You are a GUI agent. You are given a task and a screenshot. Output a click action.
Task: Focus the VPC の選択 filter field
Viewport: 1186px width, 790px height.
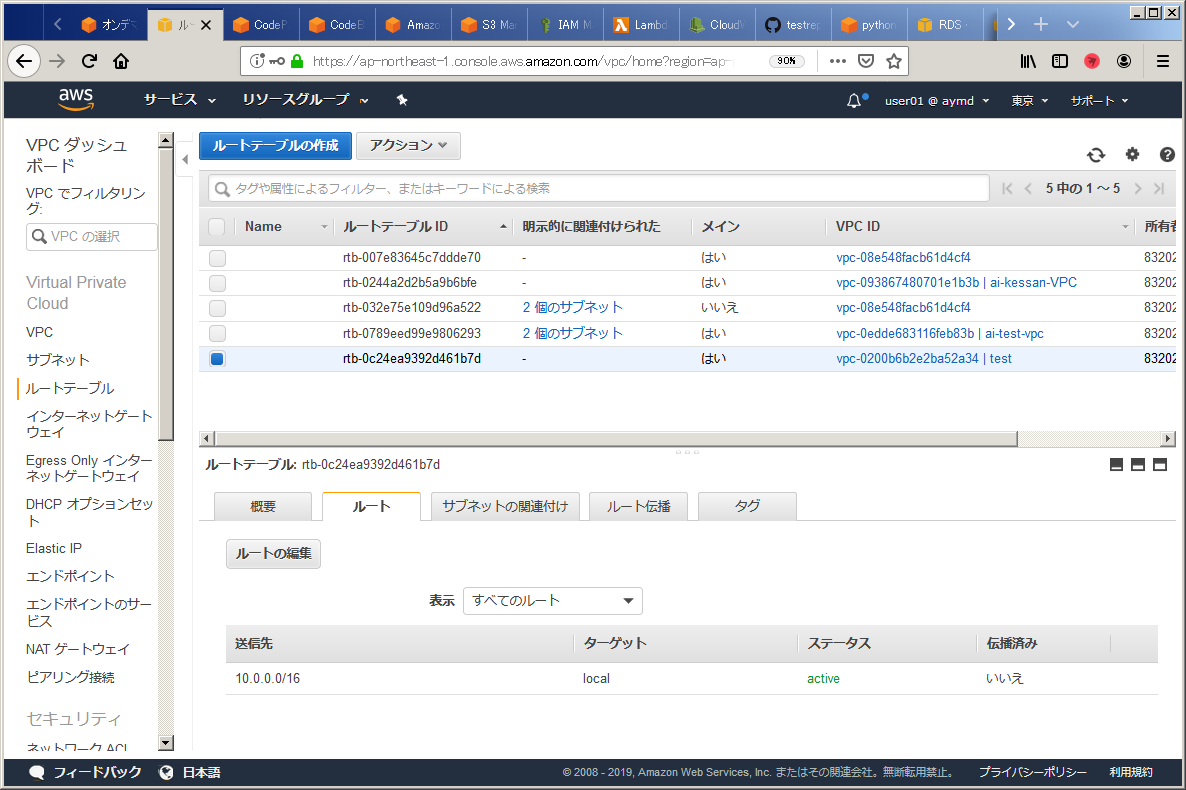pyautogui.click(x=92, y=237)
